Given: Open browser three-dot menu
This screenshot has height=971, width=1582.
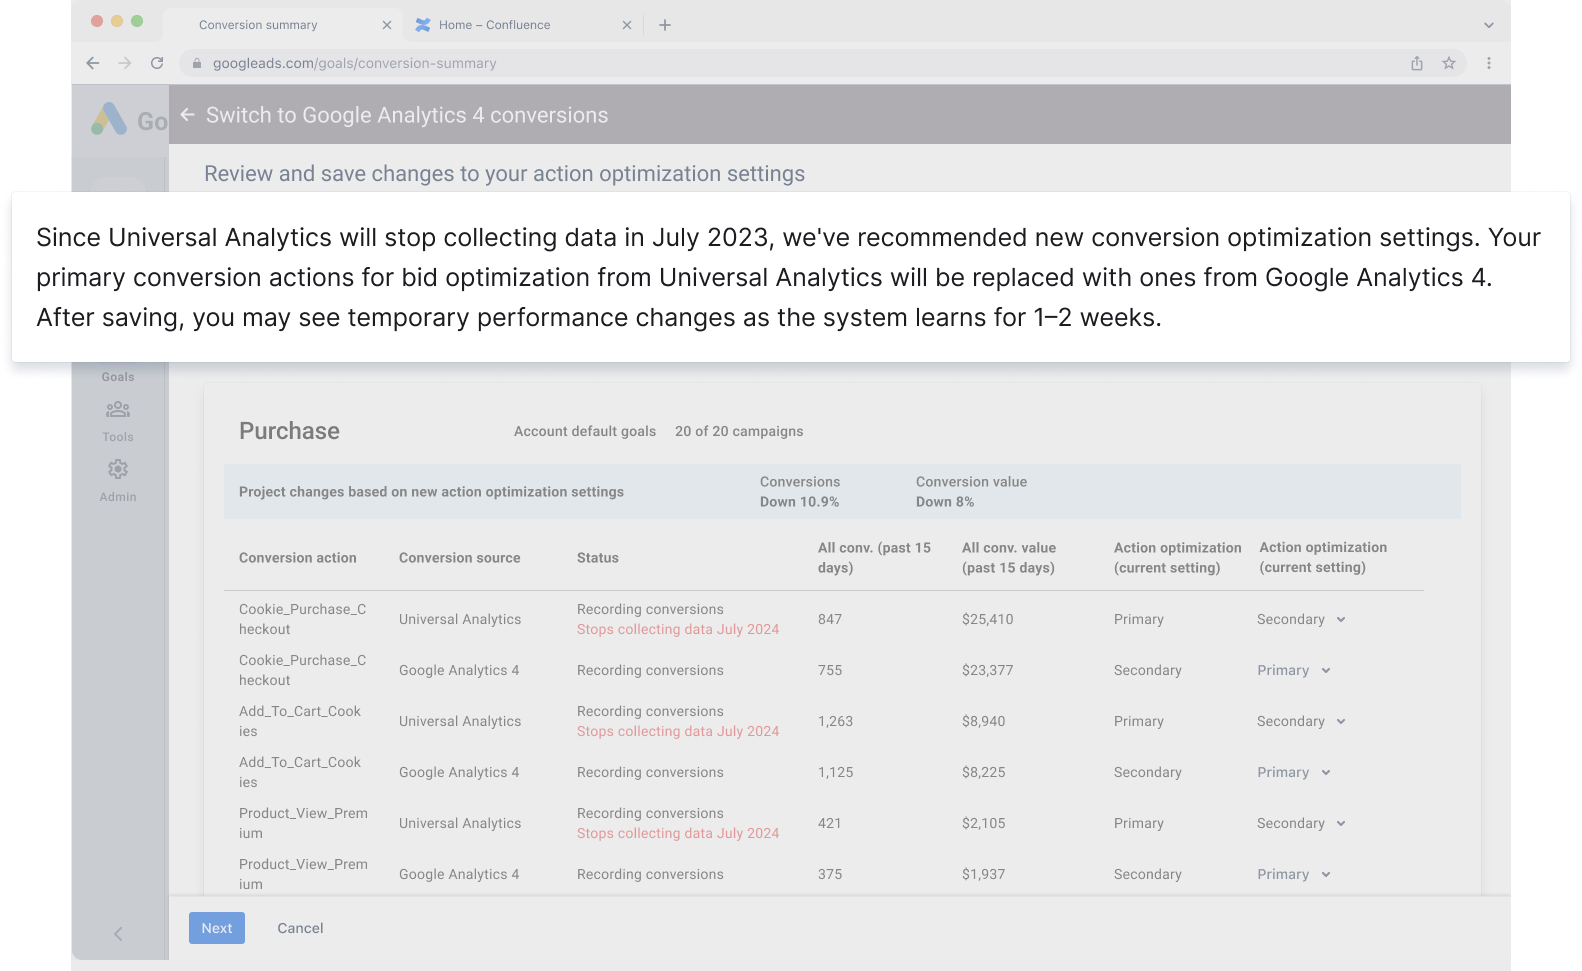Looking at the screenshot, I should 1489,63.
